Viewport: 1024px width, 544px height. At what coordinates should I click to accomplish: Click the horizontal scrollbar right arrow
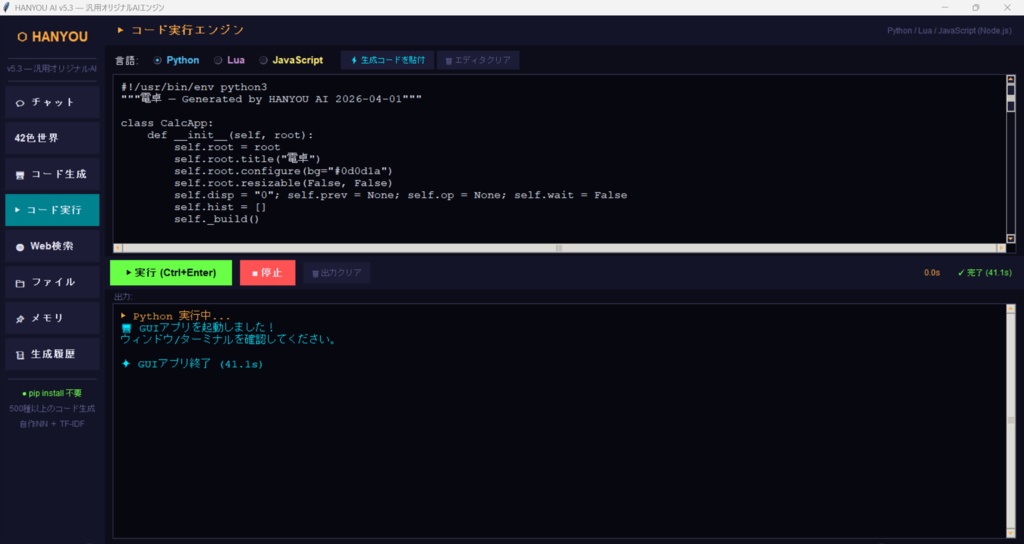1001,248
